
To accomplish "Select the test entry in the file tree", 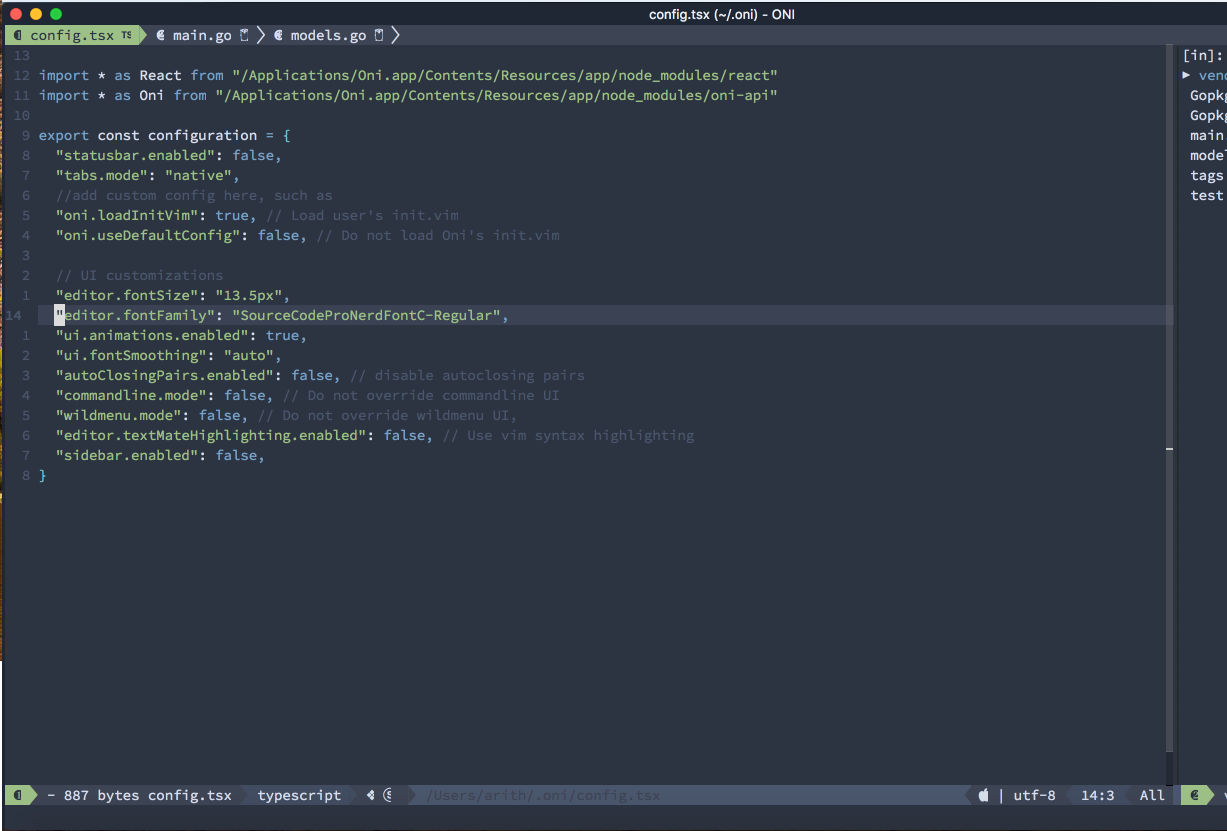I will (1207, 195).
